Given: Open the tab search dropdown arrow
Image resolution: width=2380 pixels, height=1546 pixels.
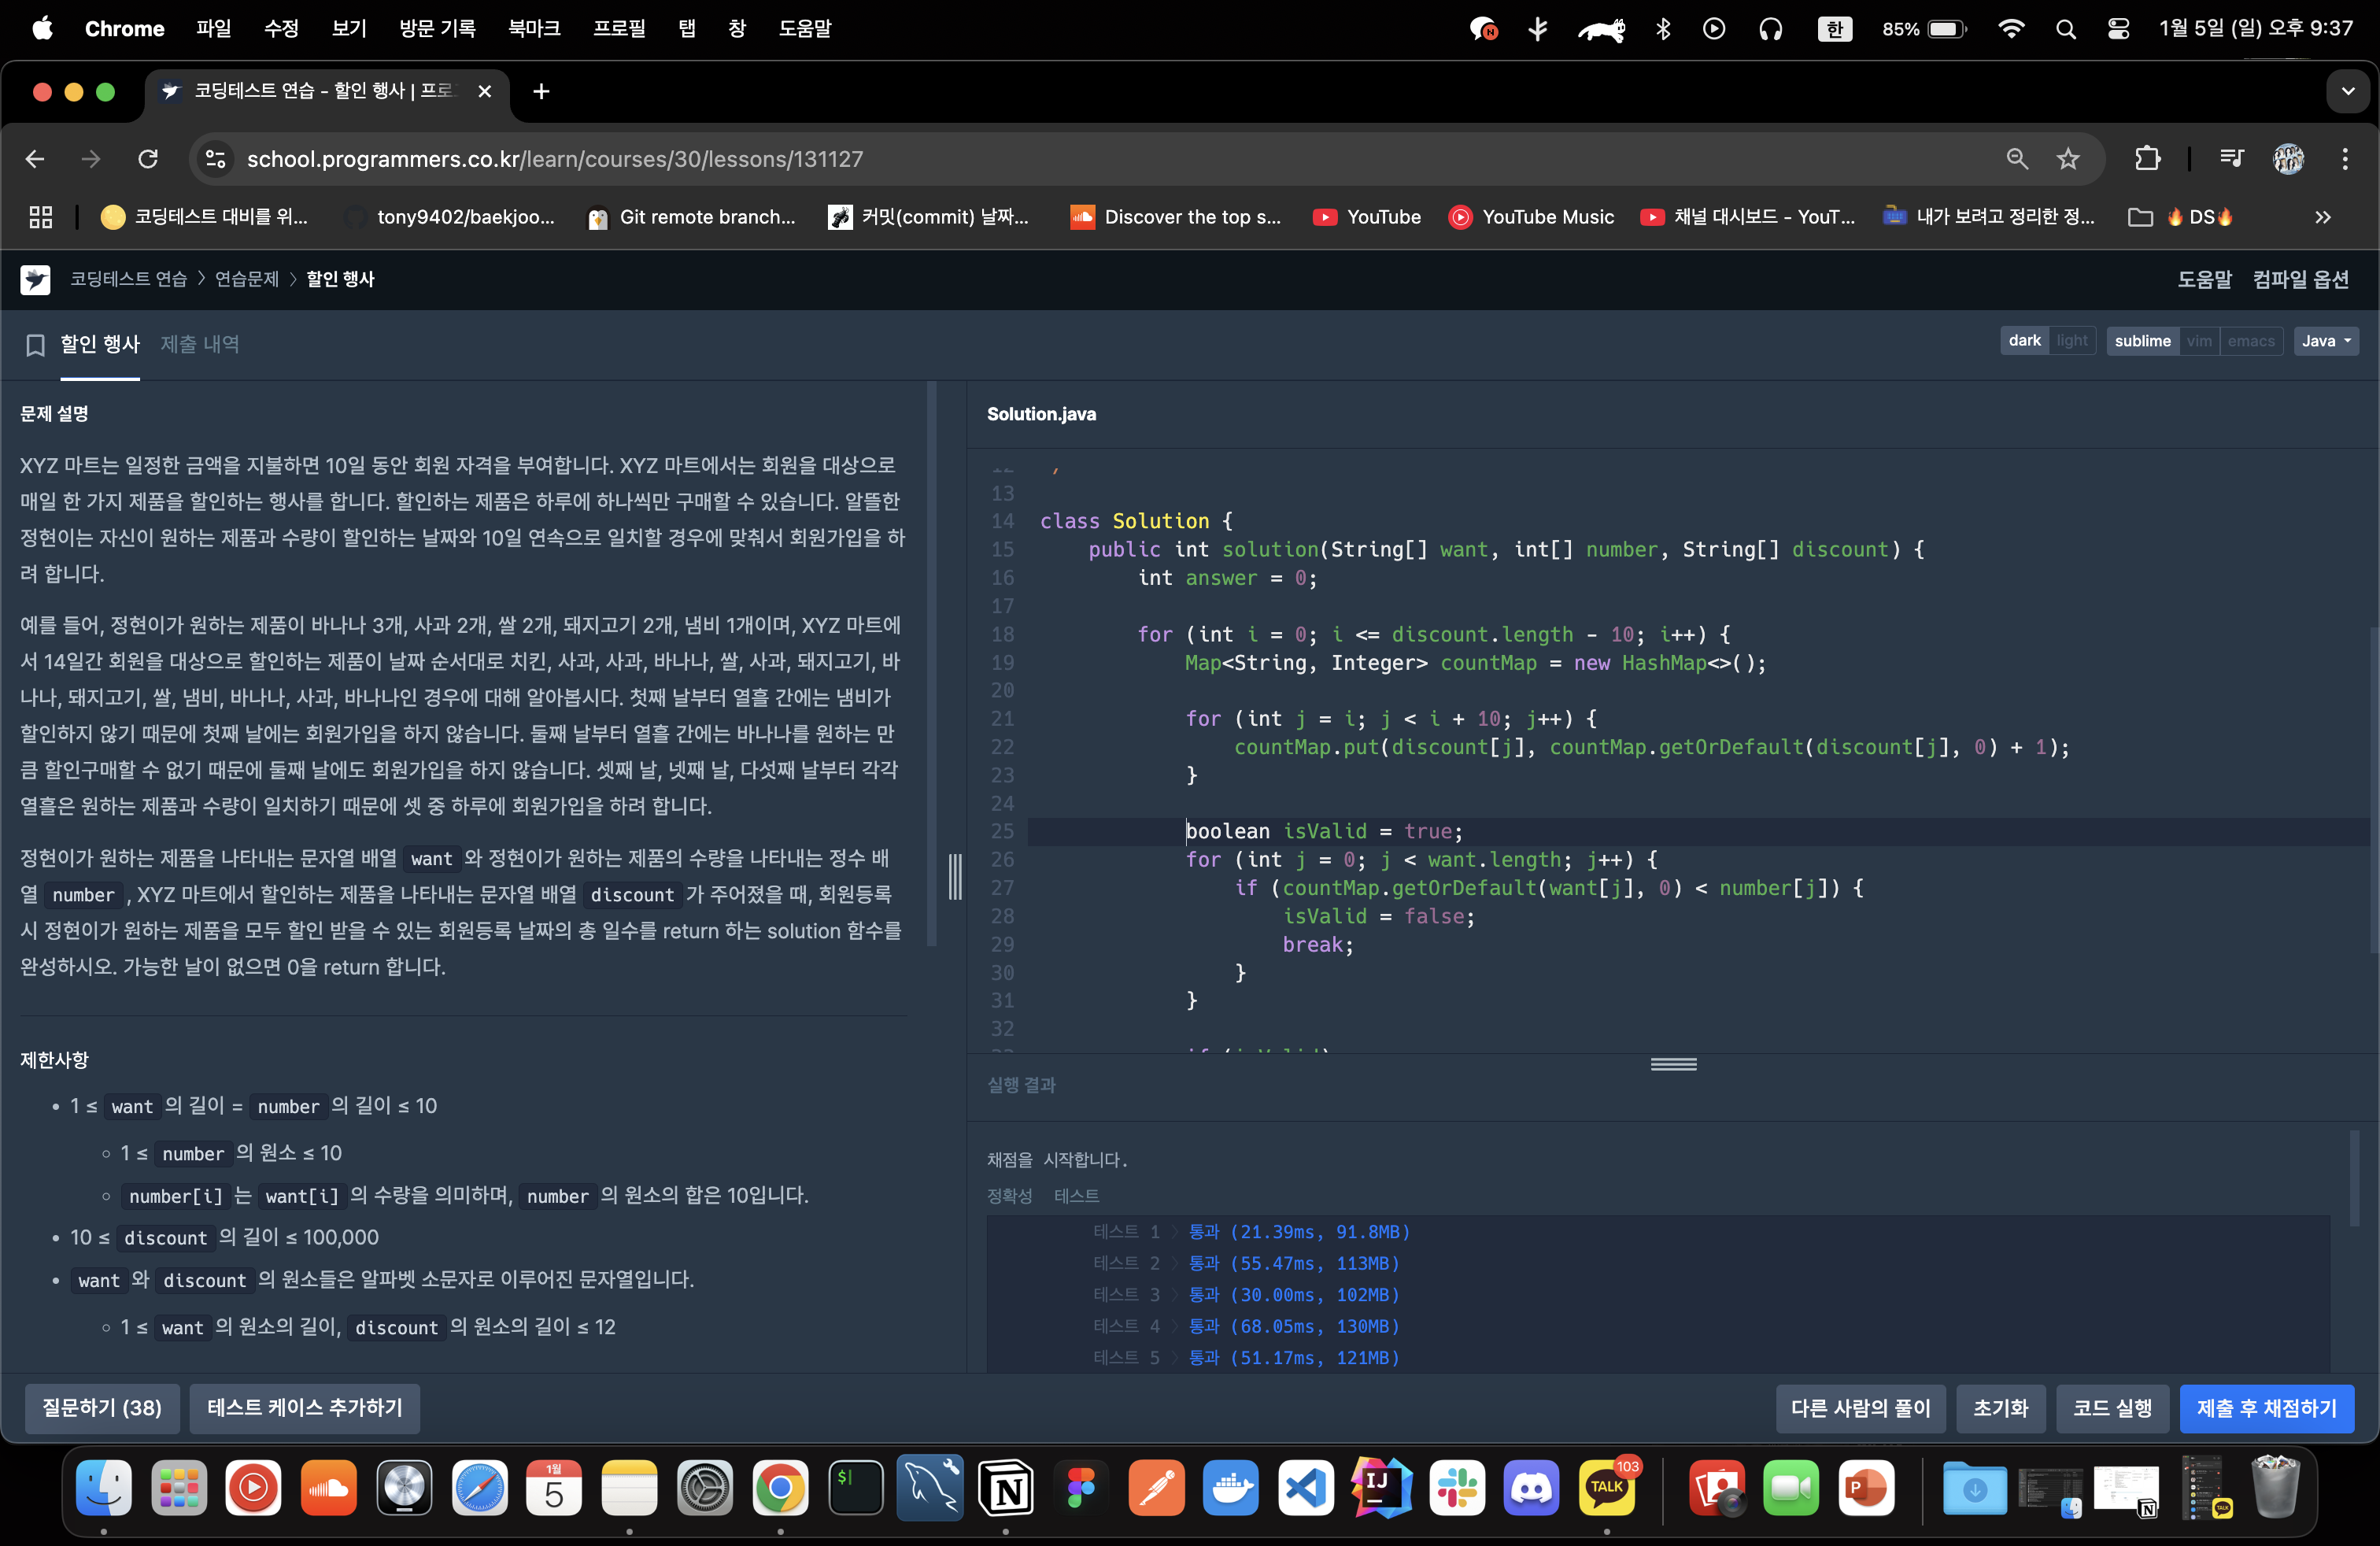Looking at the screenshot, I should point(2347,92).
